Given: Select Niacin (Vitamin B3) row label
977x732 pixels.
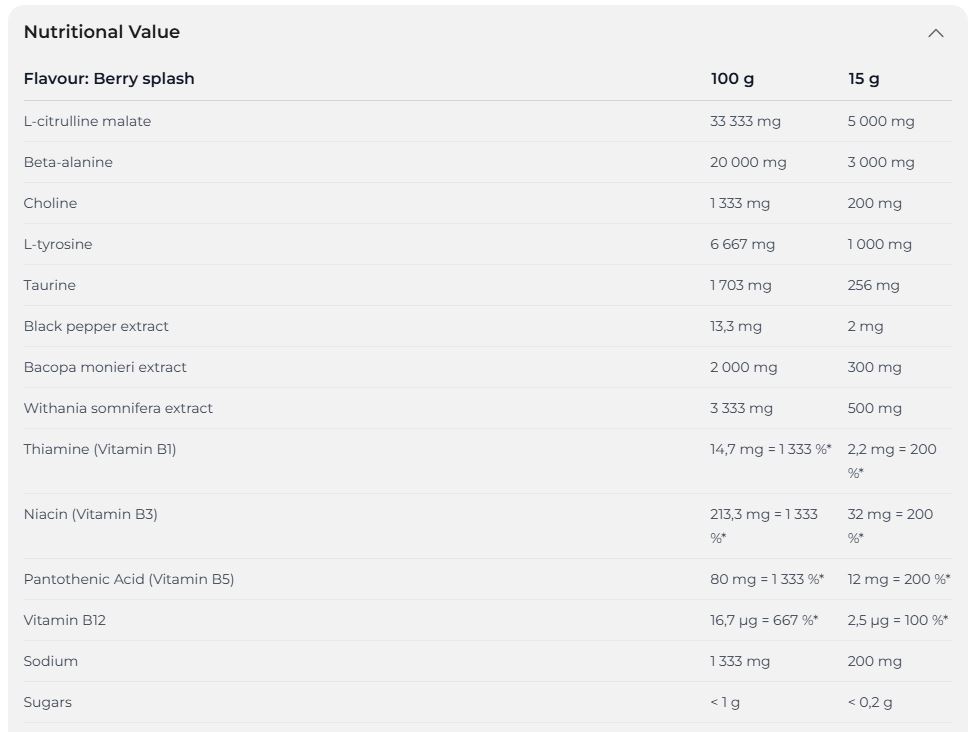Looking at the screenshot, I should click(90, 514).
